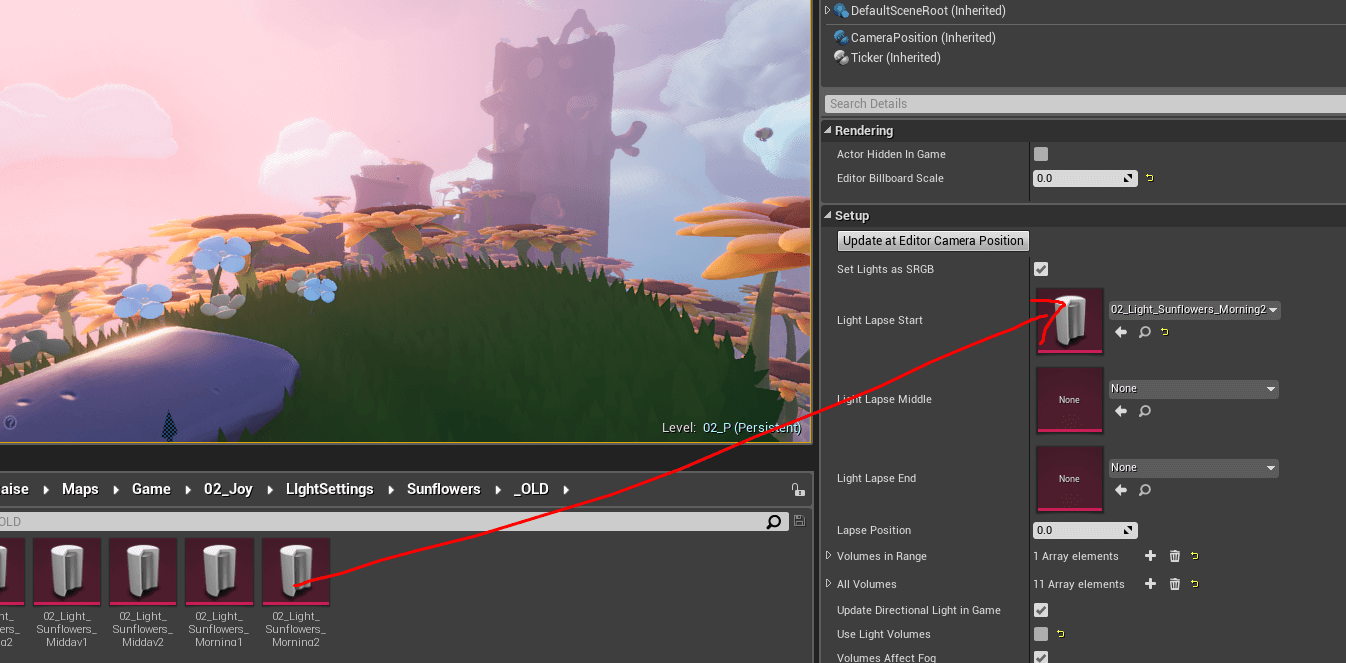Click the Ticker (Inherited) component icon
Image resolution: width=1346 pixels, height=663 pixels.
pos(843,58)
